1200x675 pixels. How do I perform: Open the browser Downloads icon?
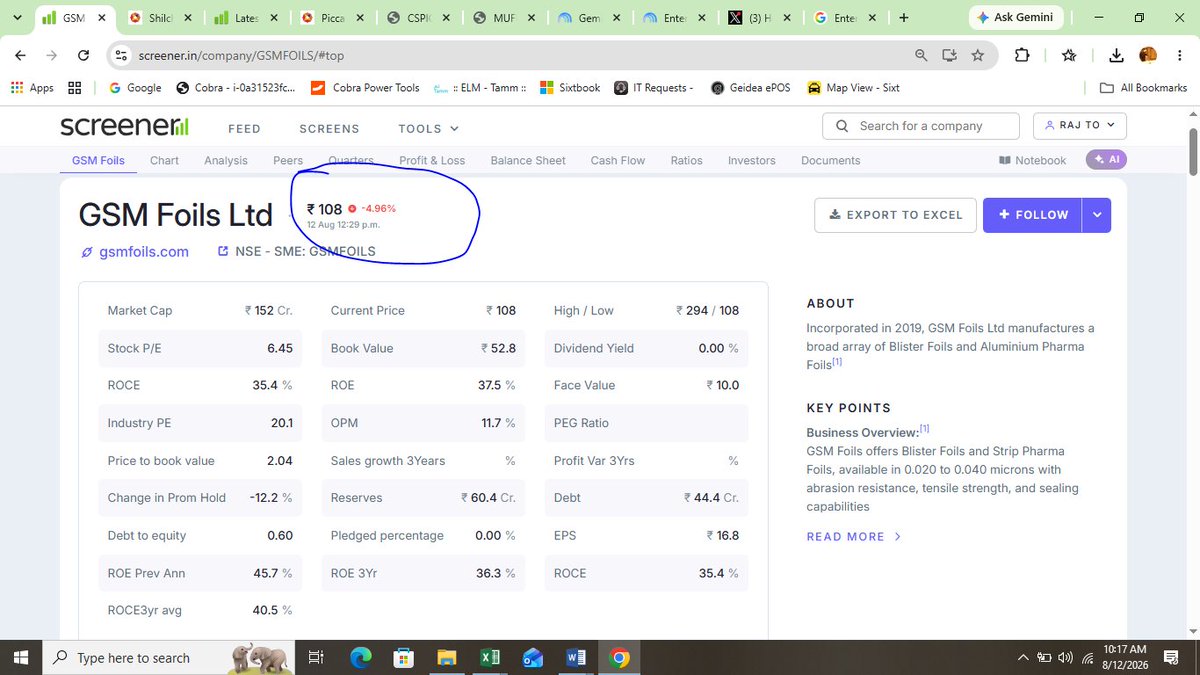[1117, 56]
